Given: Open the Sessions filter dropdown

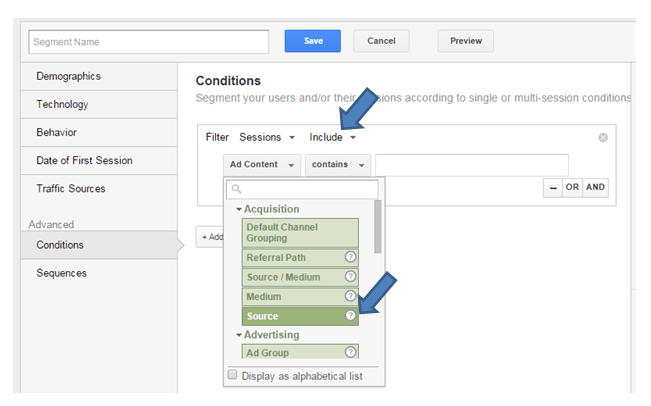Looking at the screenshot, I should pyautogui.click(x=267, y=137).
